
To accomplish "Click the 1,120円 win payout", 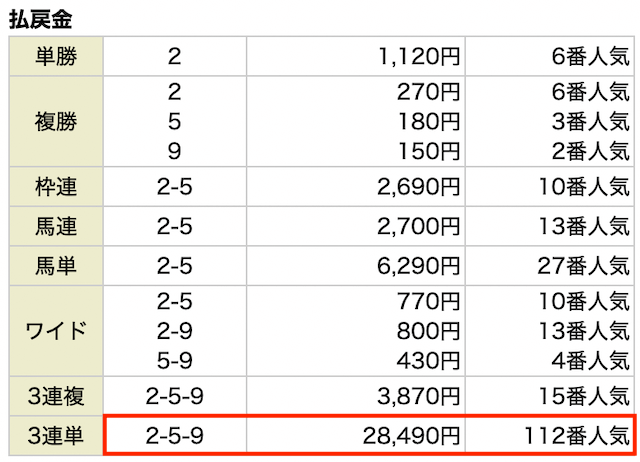I will (419, 56).
